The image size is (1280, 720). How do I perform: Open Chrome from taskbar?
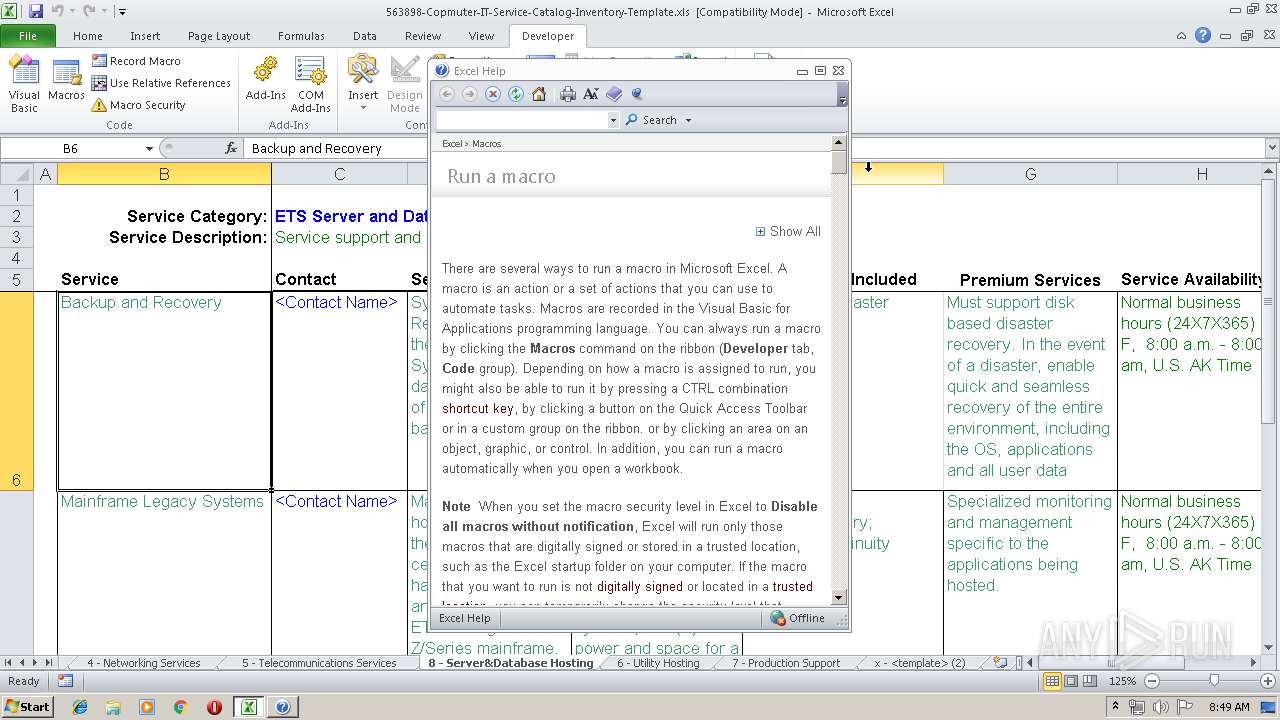180,707
